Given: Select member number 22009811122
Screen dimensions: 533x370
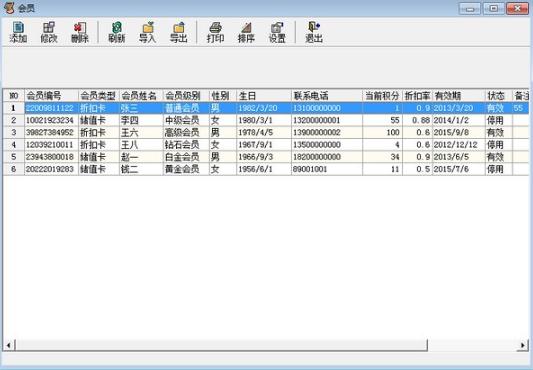Looking at the screenshot, I should point(51,108).
